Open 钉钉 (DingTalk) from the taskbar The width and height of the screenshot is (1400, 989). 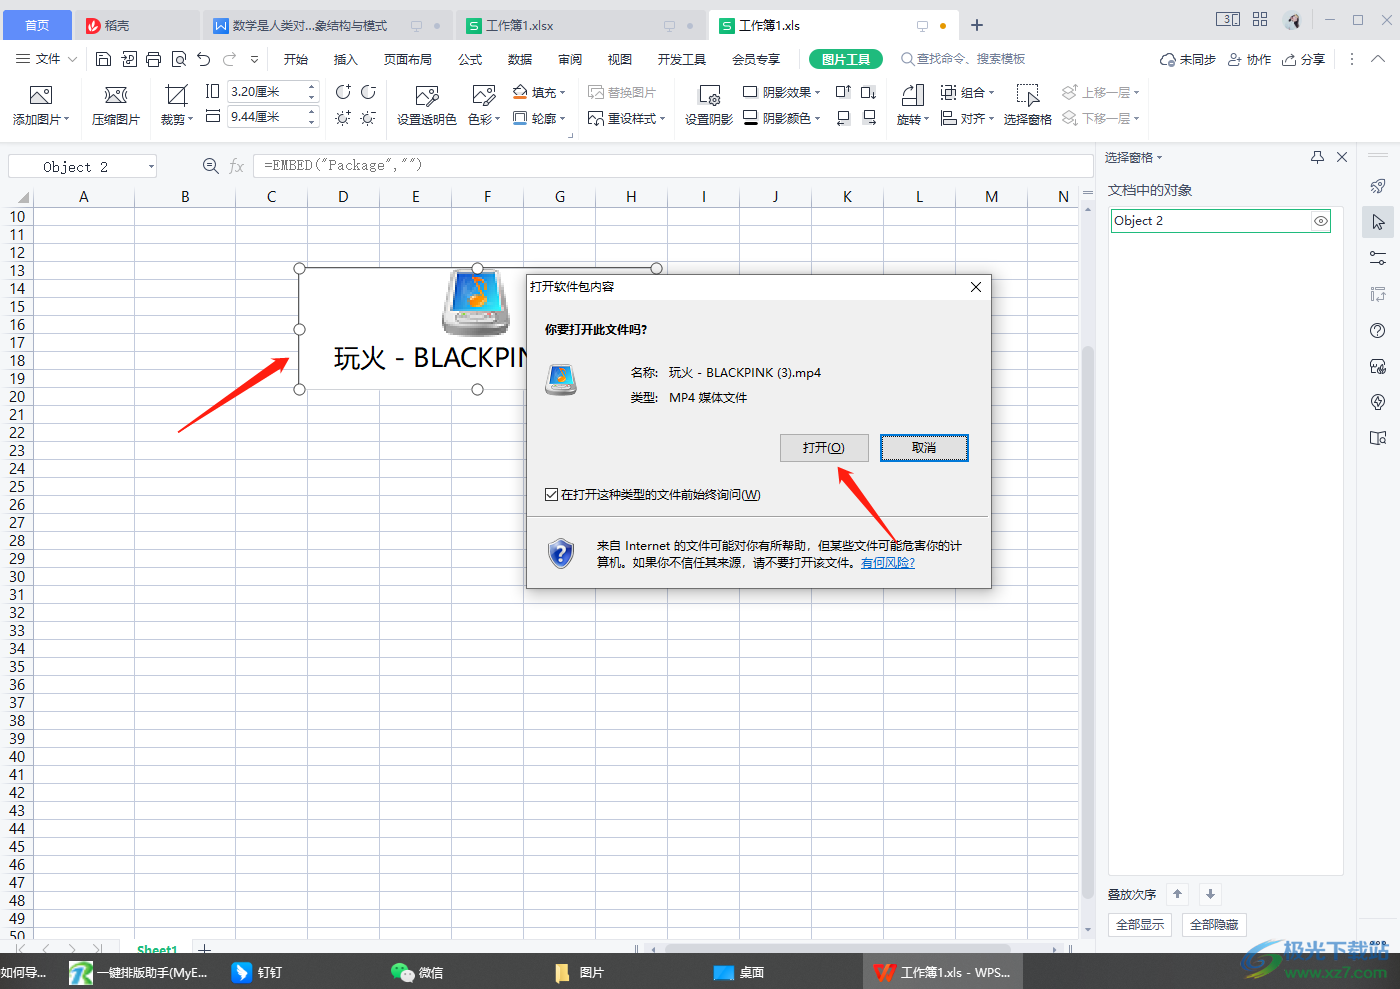pos(257,972)
